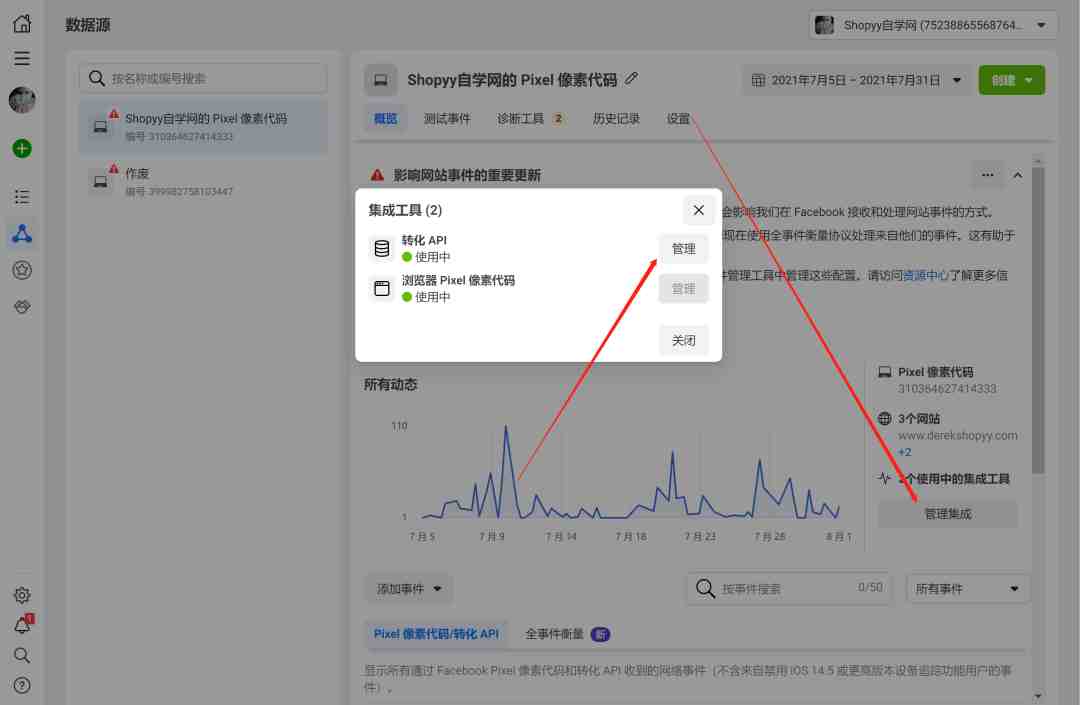Open the star badge icon in sidebar

(x=22, y=271)
